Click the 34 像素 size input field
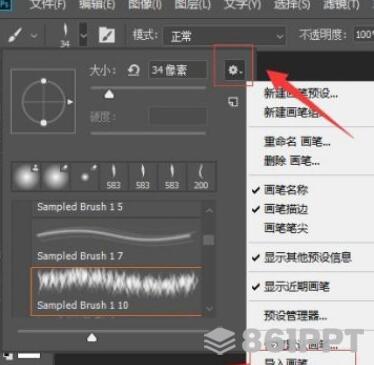This screenshot has height=365, width=374. 178,70
